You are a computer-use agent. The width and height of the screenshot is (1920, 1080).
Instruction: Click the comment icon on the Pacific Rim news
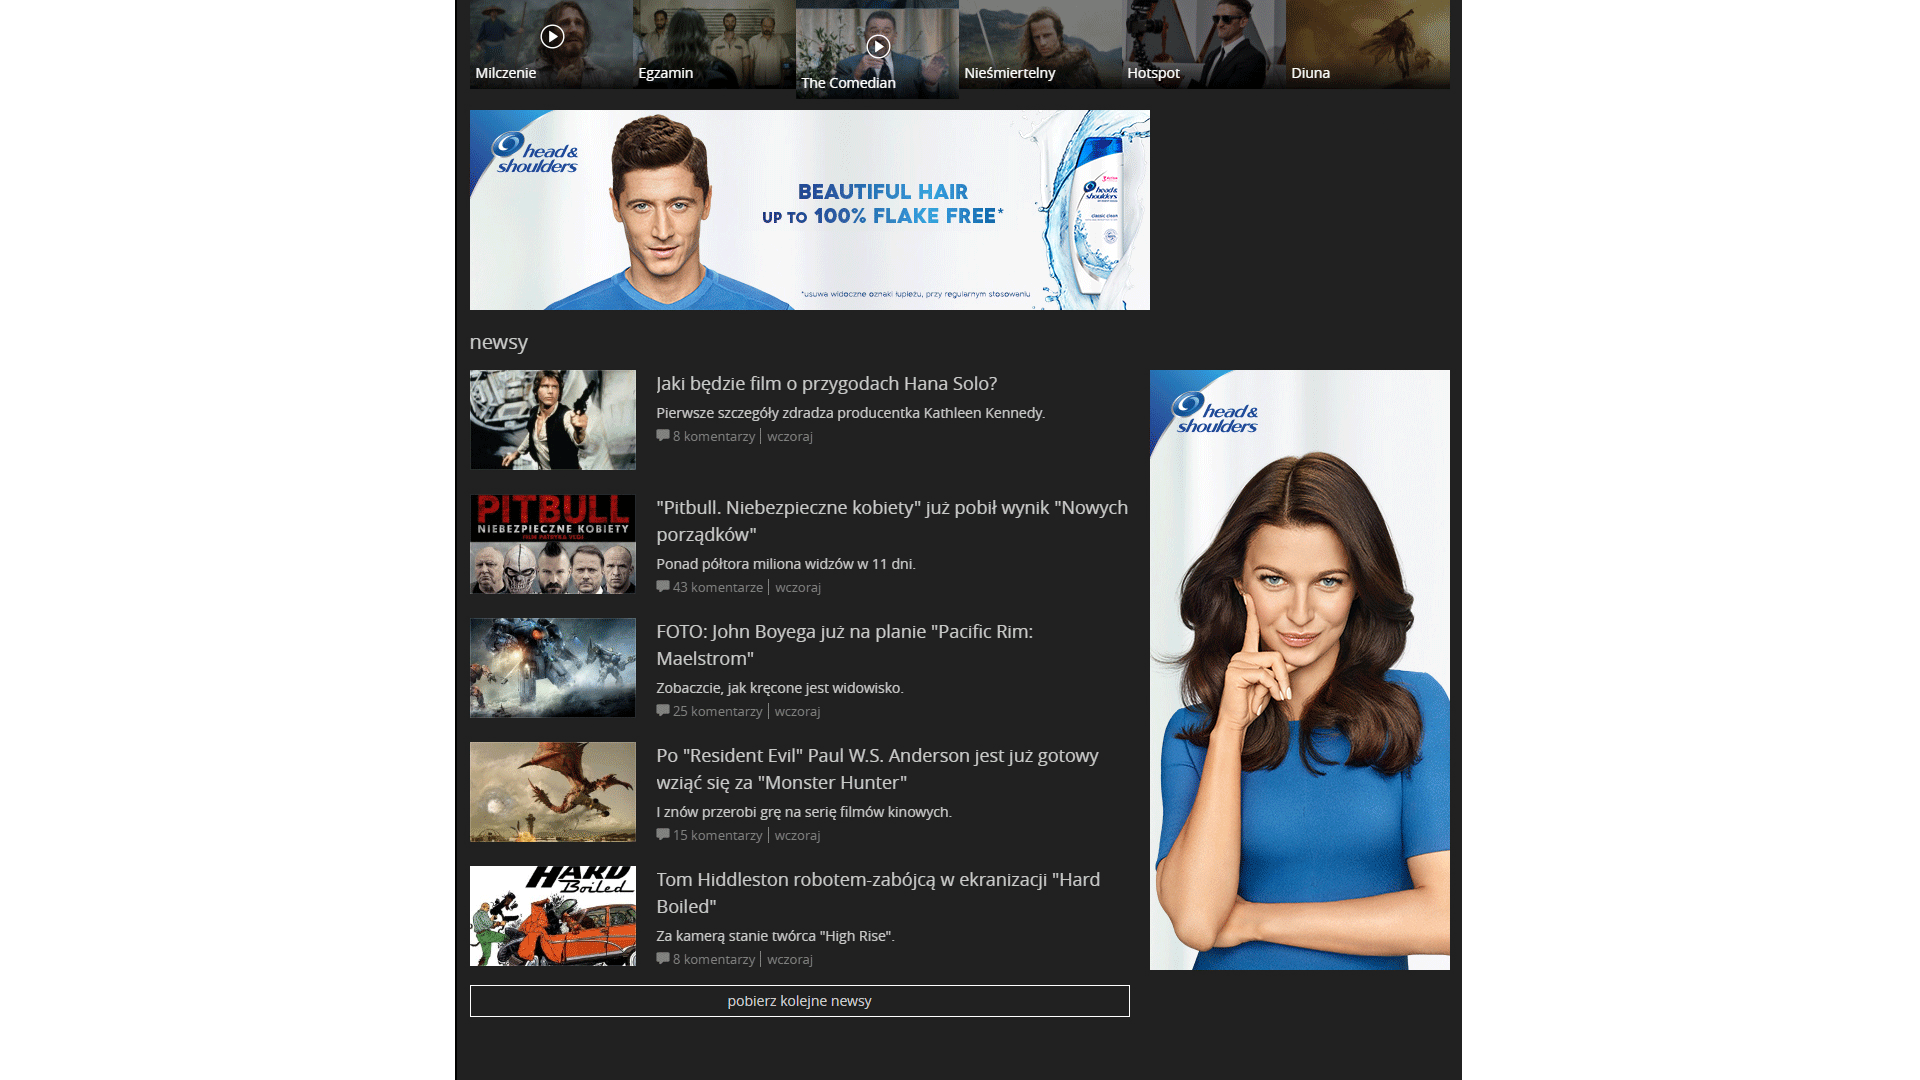coord(663,710)
